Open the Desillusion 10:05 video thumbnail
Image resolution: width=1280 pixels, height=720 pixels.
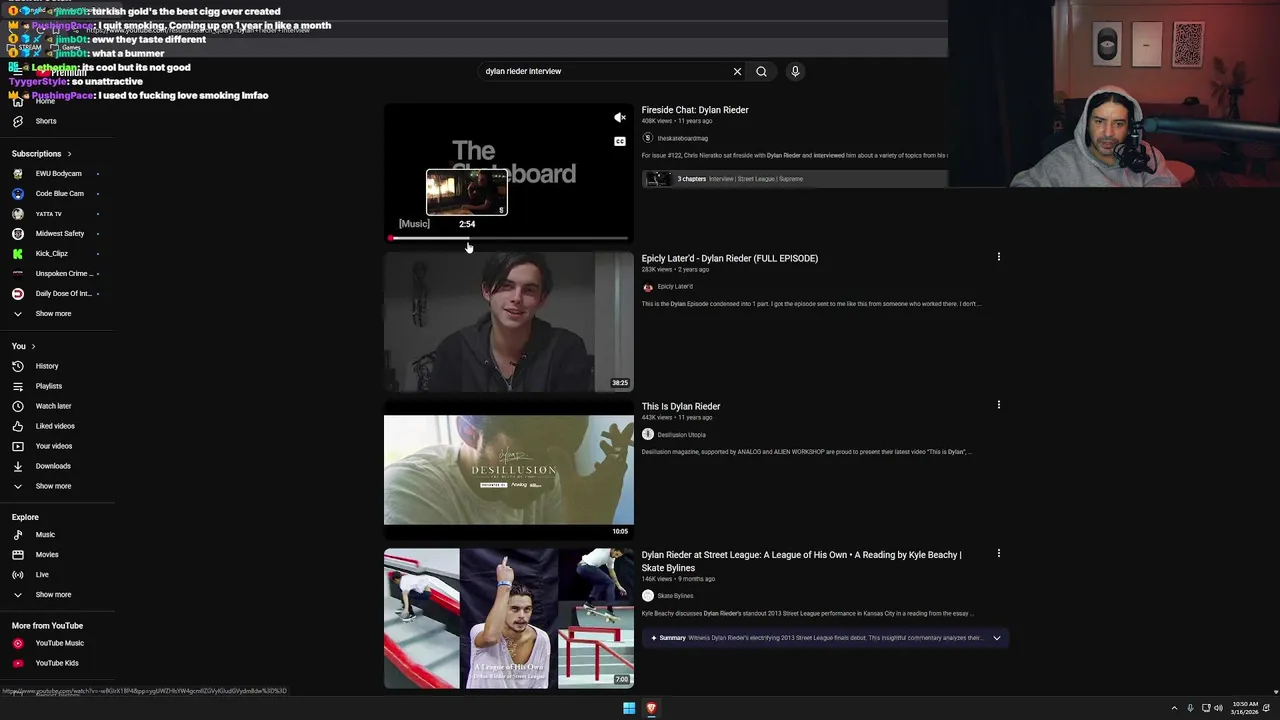(x=509, y=470)
